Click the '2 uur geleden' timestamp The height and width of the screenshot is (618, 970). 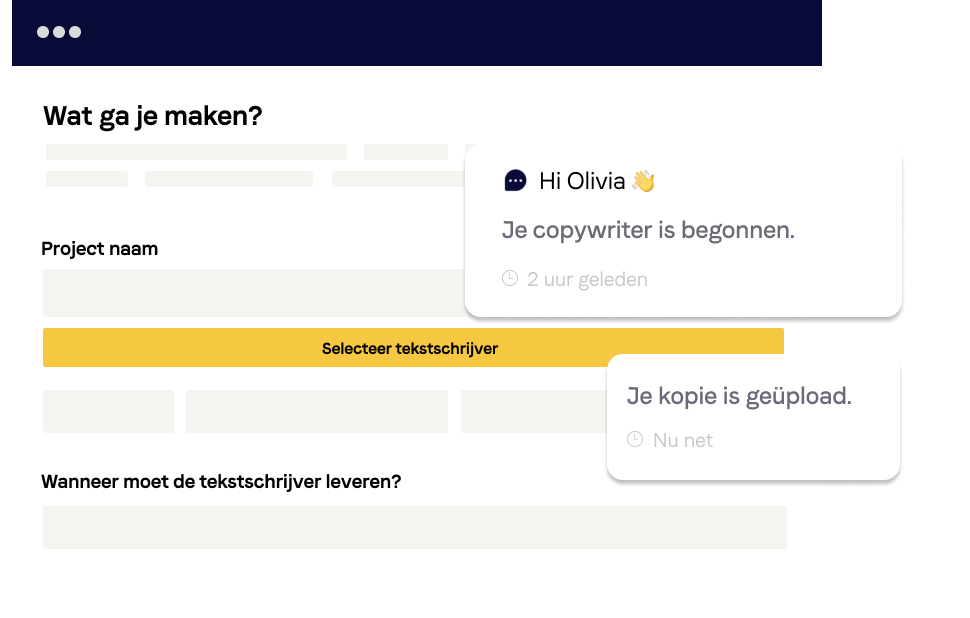coord(587,279)
